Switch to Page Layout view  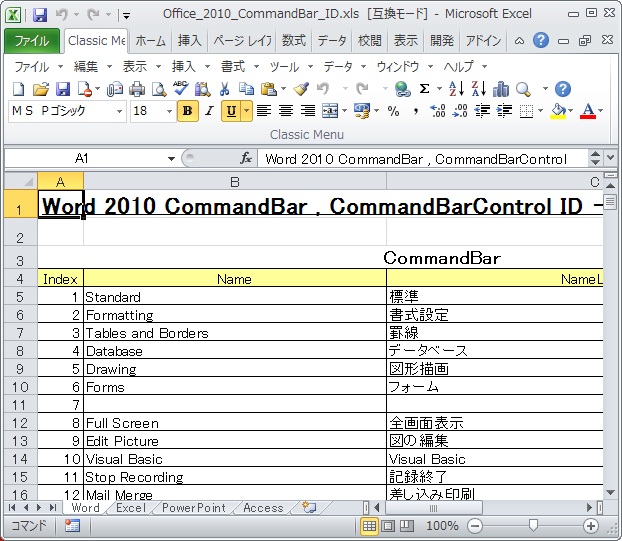388,526
